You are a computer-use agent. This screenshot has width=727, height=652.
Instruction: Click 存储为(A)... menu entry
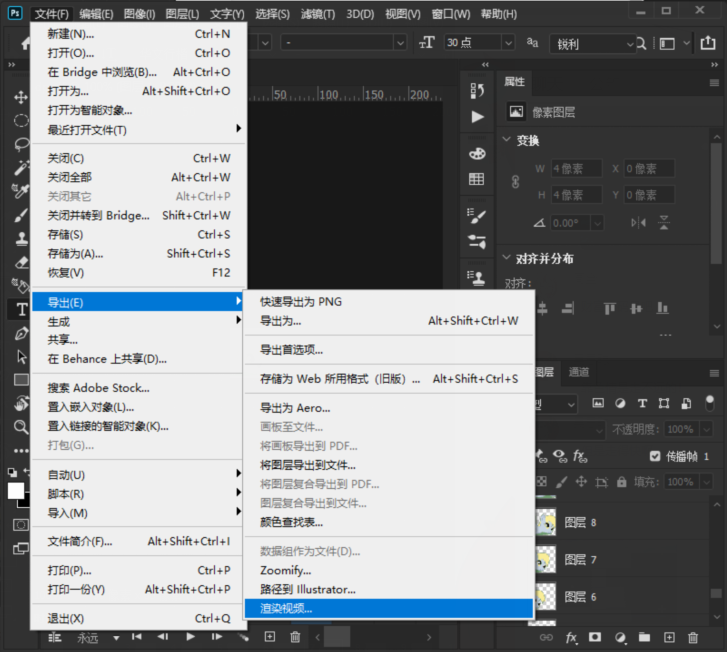[x=138, y=254]
